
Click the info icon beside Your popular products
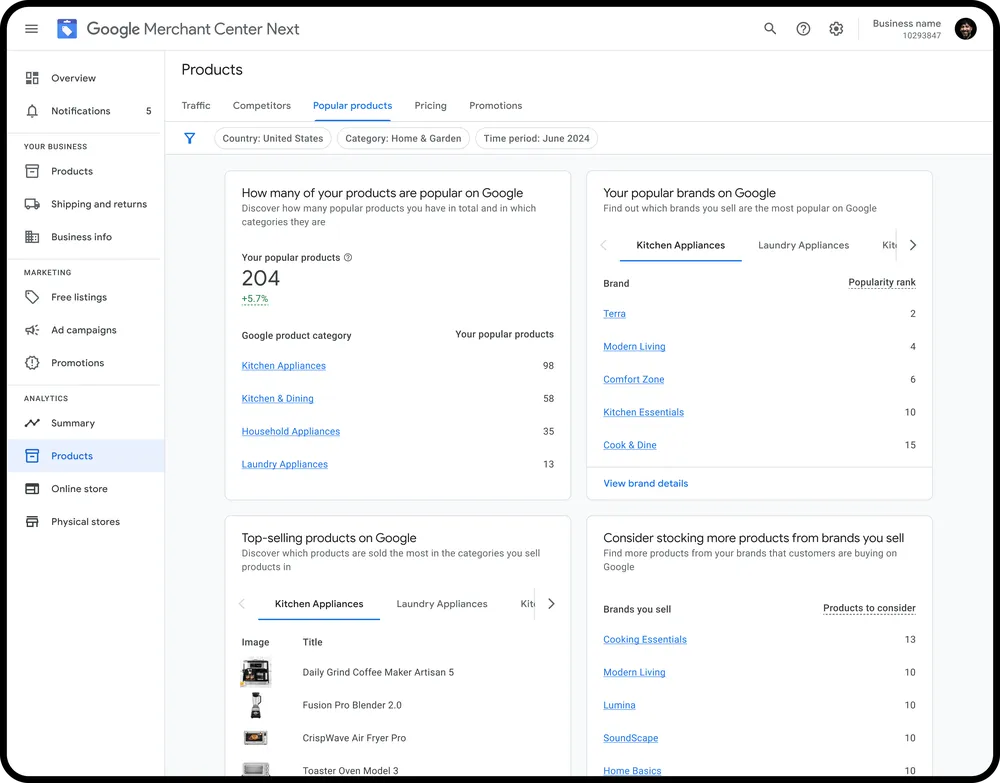point(348,258)
